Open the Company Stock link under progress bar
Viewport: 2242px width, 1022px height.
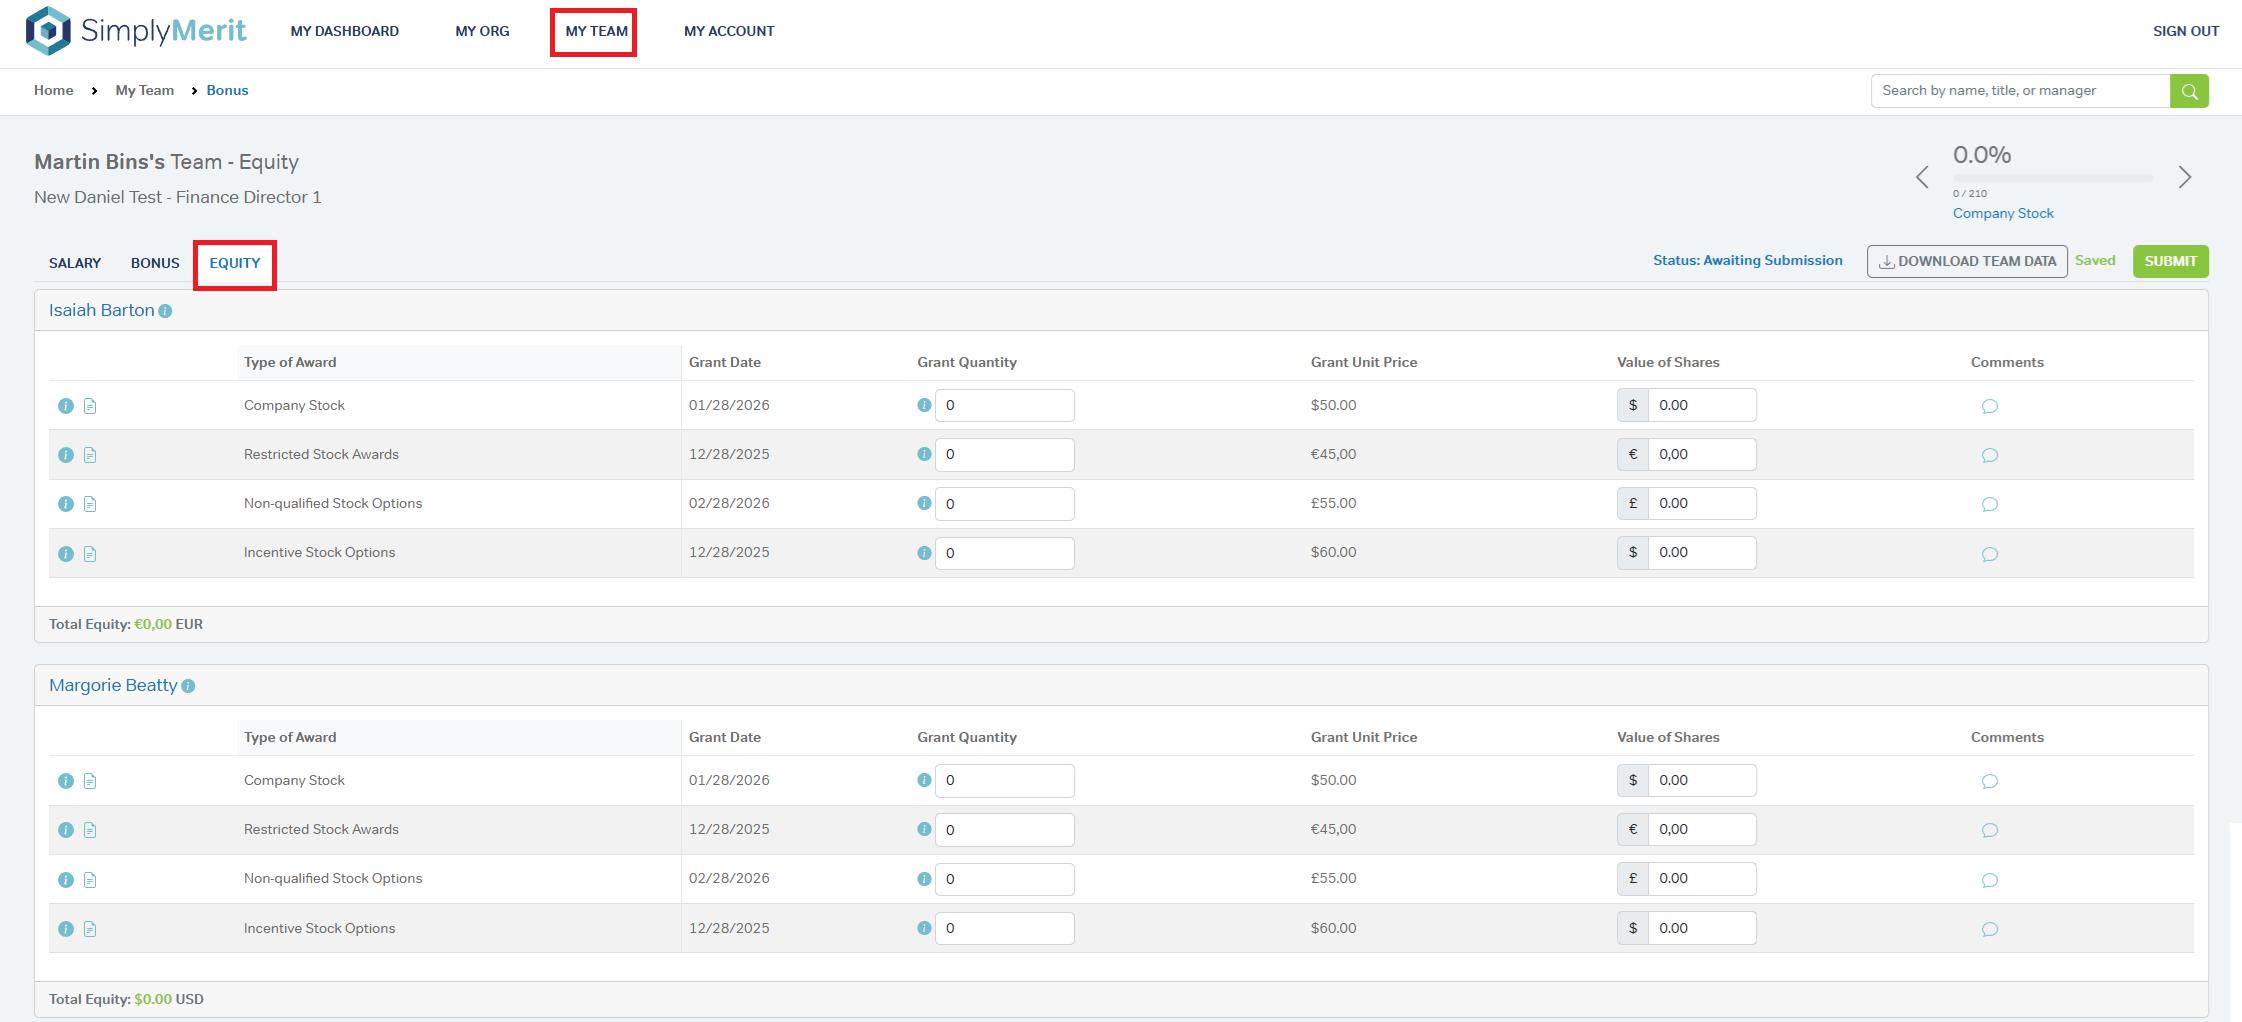[2002, 213]
